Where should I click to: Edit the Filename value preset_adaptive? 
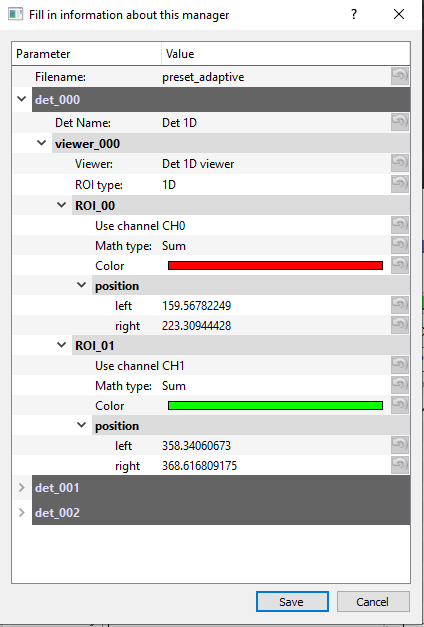(203, 77)
